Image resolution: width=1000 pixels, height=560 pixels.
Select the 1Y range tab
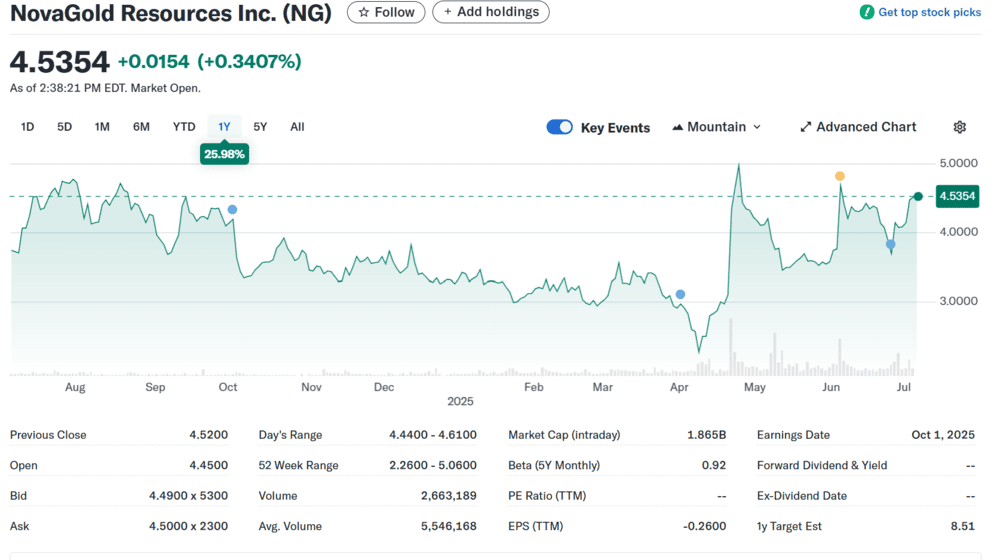pos(224,127)
